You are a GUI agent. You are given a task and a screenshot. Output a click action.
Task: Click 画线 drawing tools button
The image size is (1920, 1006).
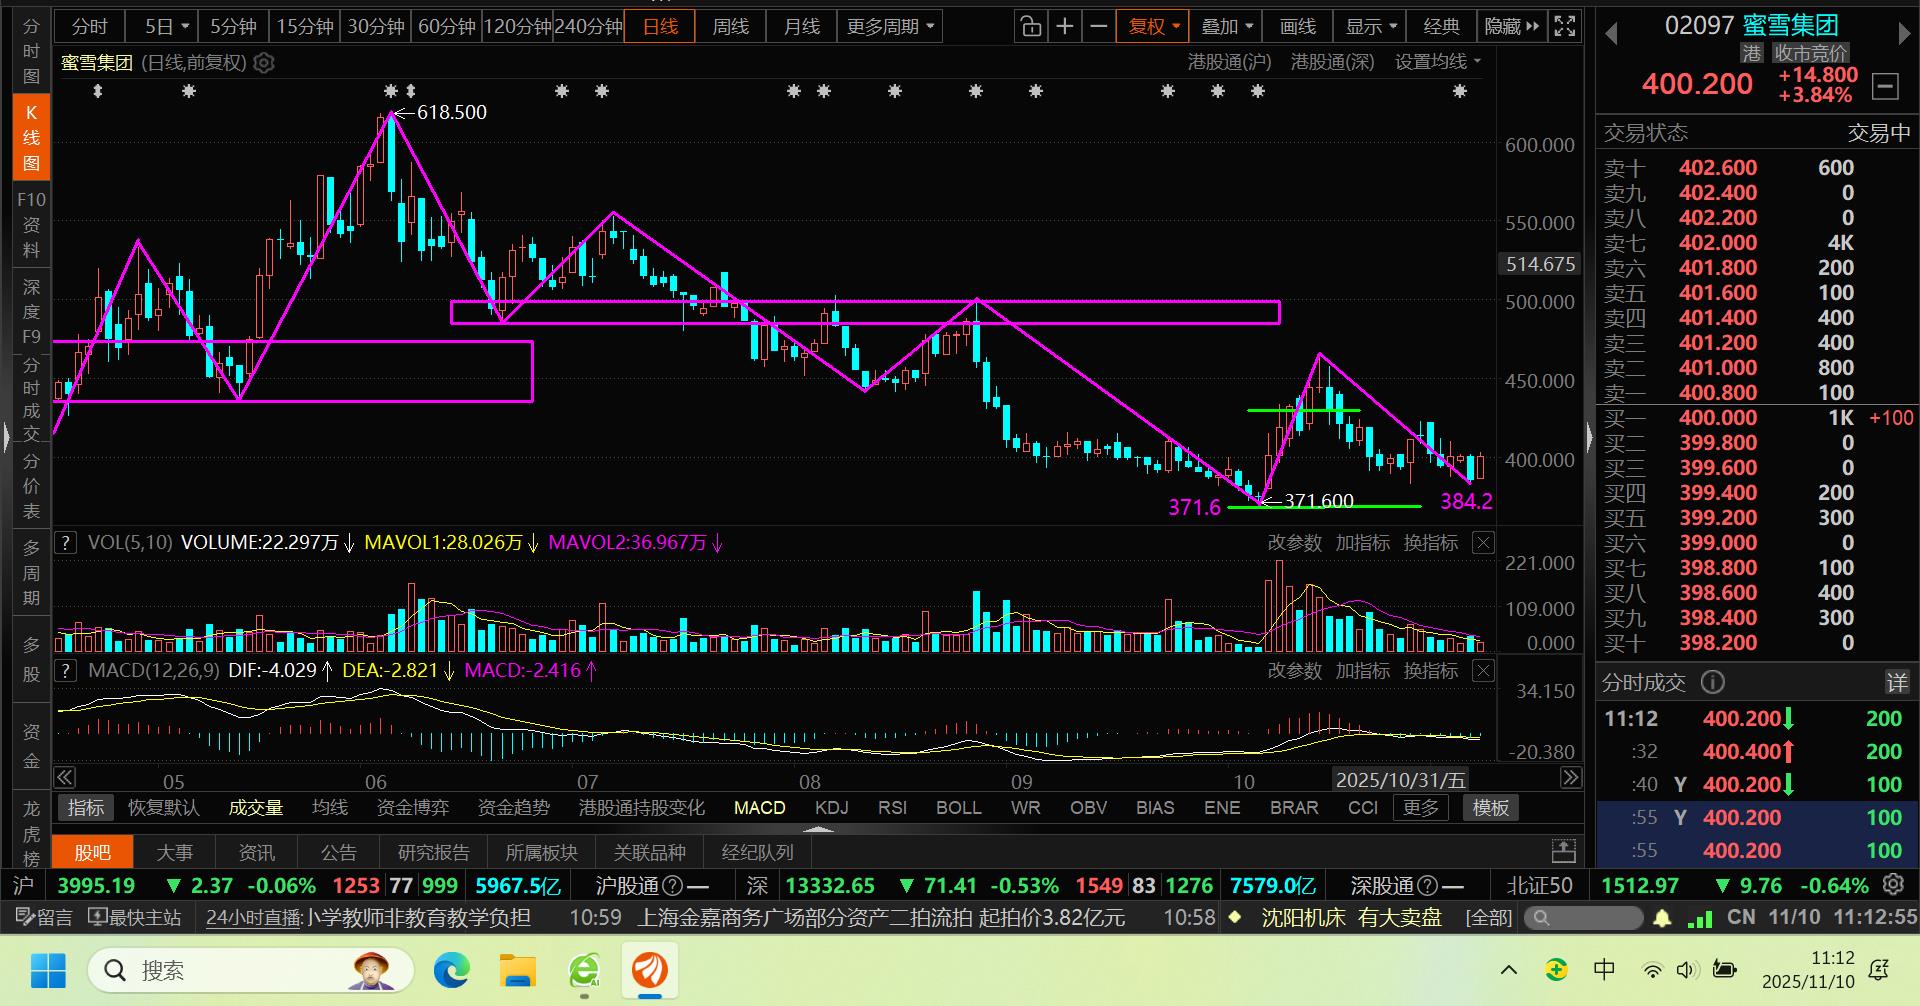pyautogui.click(x=1298, y=27)
